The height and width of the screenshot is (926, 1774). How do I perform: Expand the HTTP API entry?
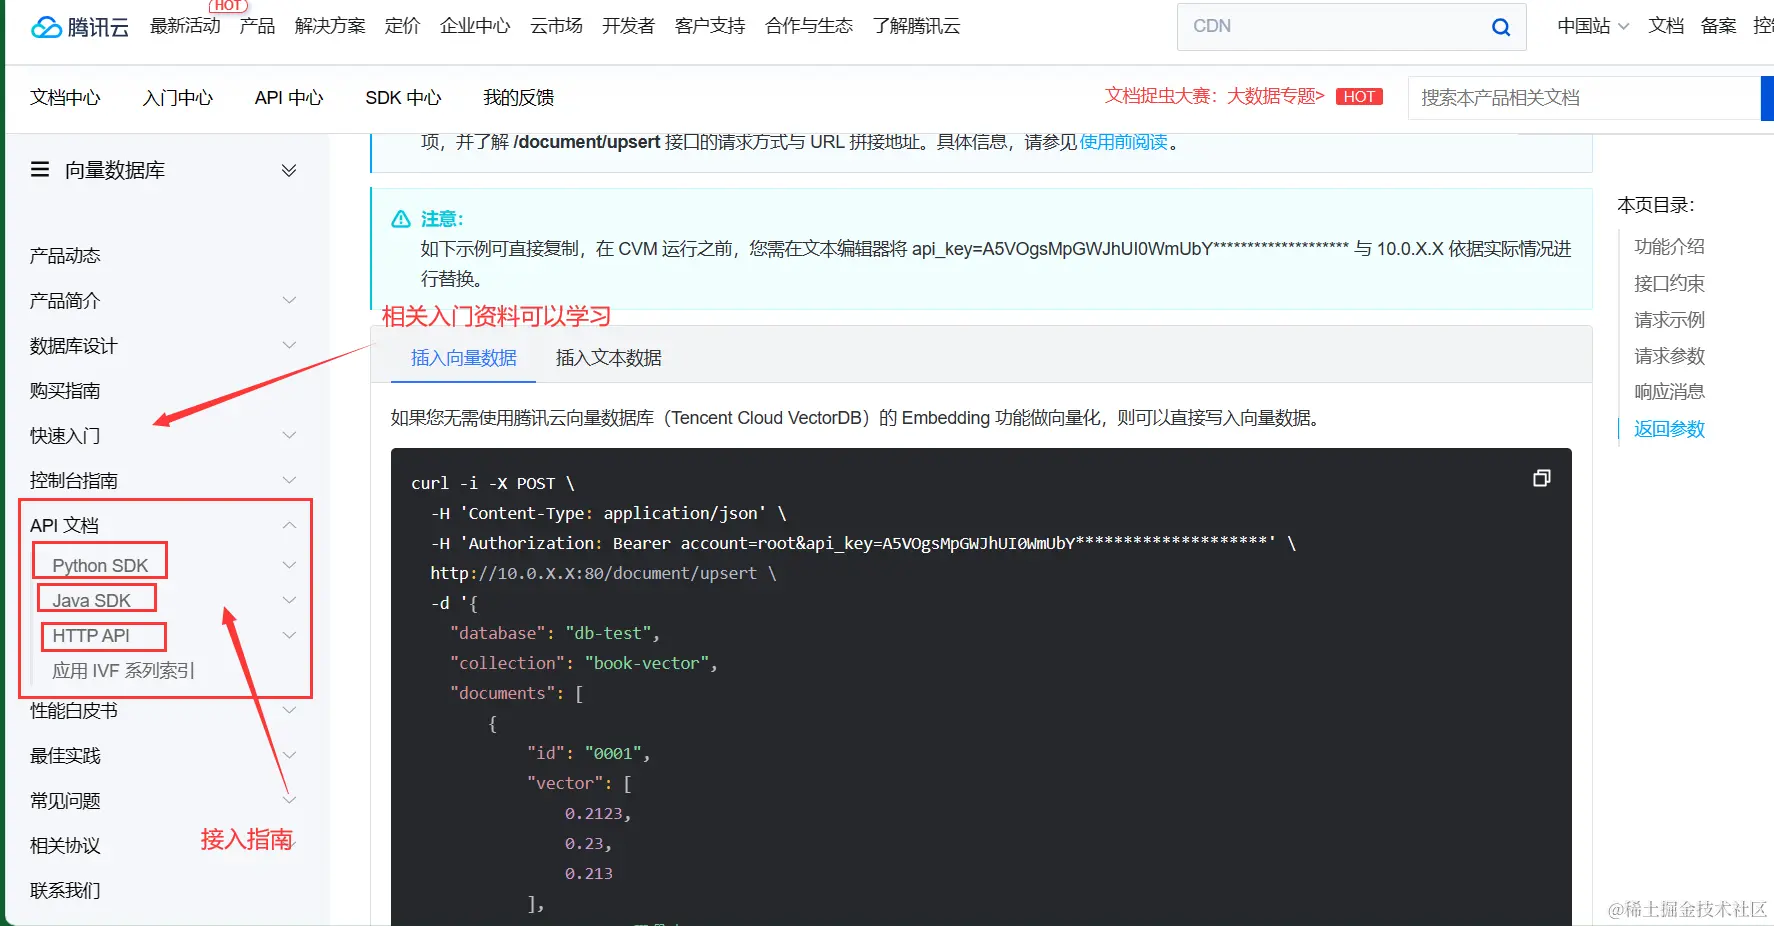click(289, 635)
